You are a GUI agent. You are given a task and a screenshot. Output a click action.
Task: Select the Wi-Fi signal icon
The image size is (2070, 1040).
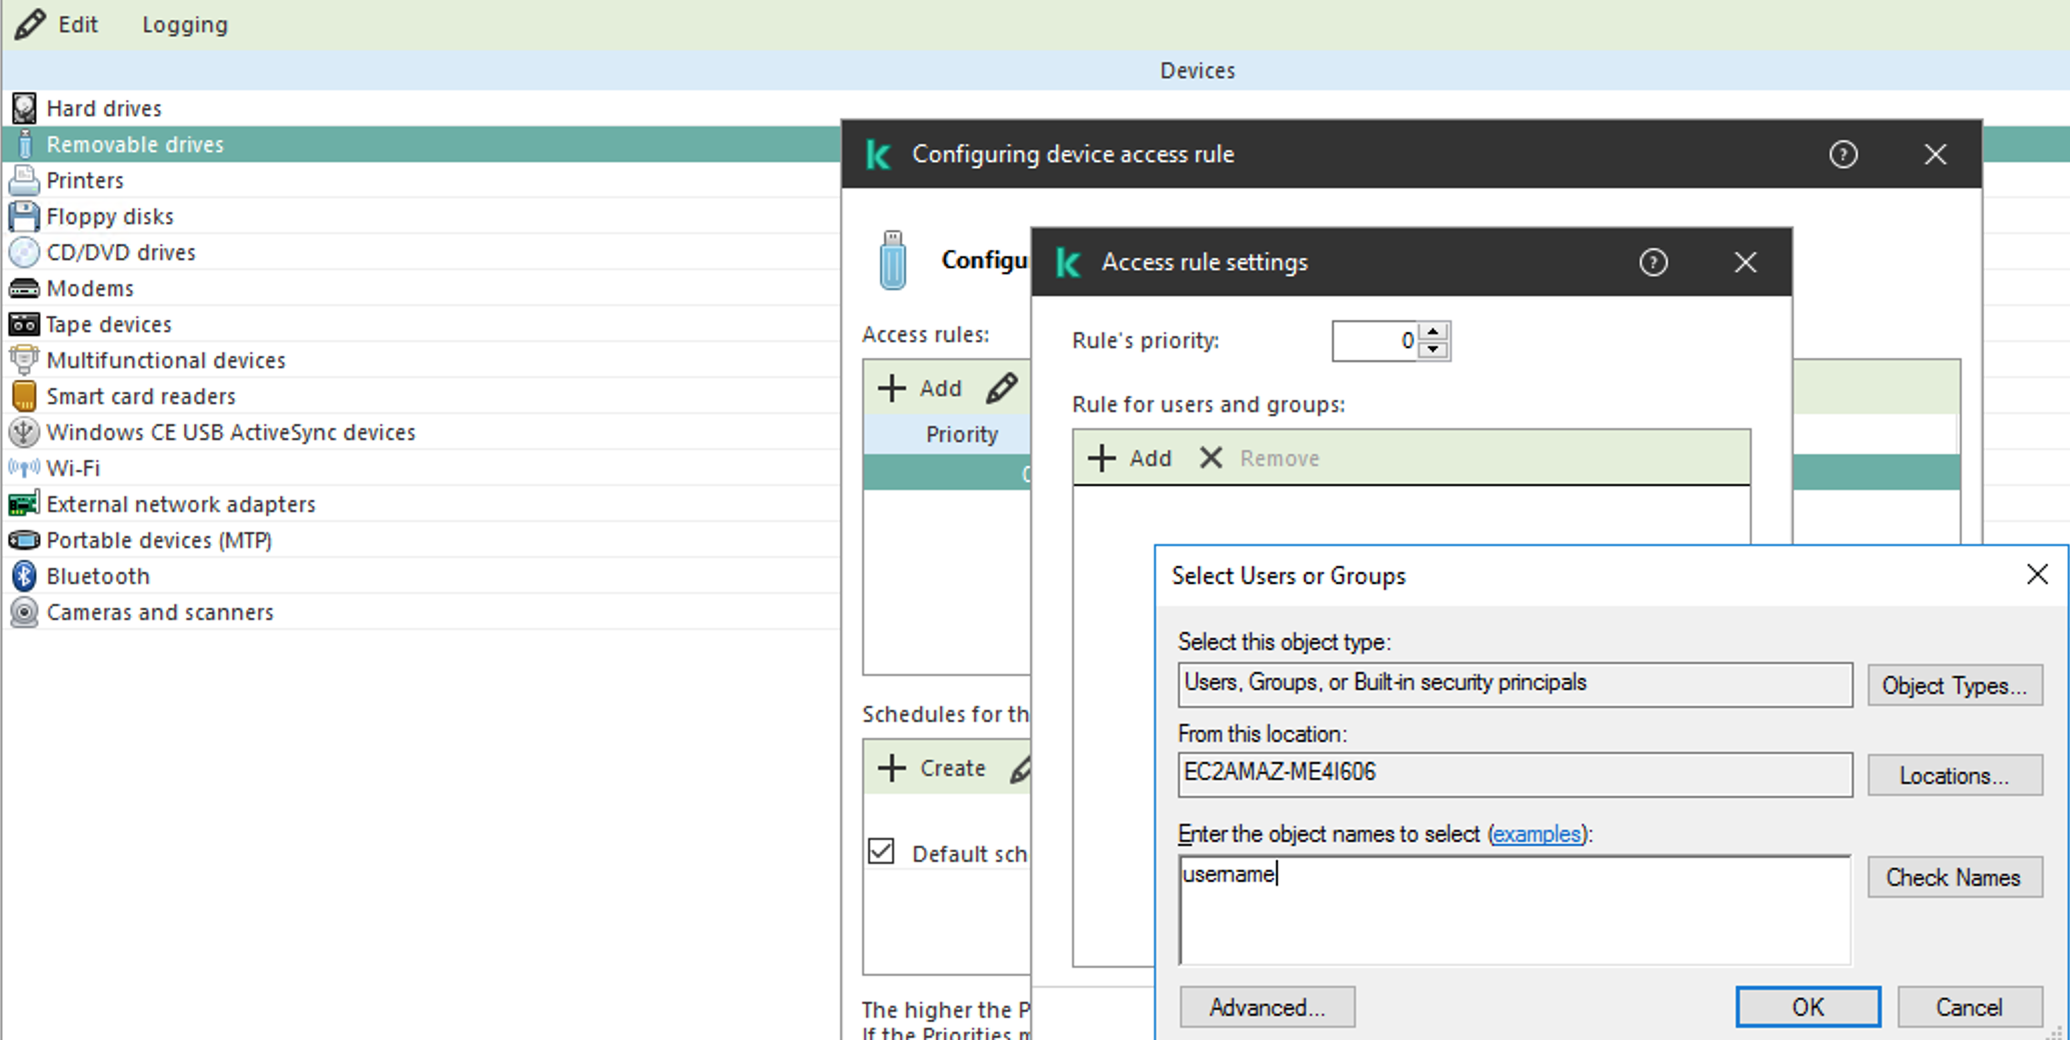click(24, 468)
